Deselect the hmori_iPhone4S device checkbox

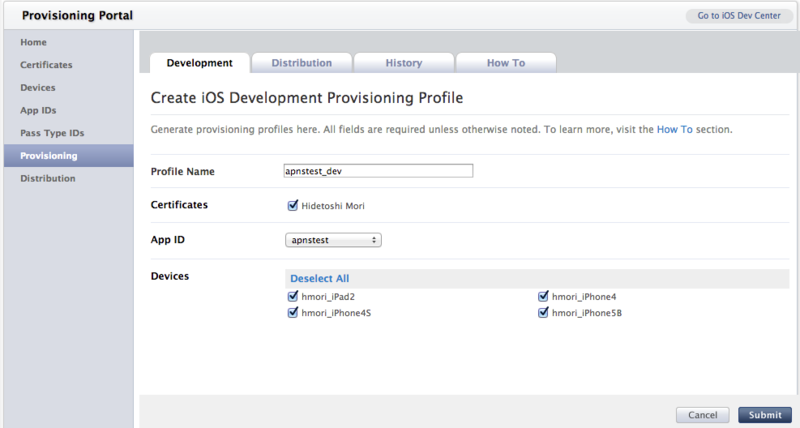click(x=293, y=313)
